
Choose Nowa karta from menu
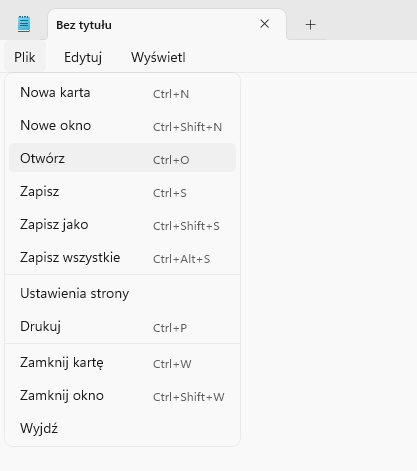click(122, 92)
